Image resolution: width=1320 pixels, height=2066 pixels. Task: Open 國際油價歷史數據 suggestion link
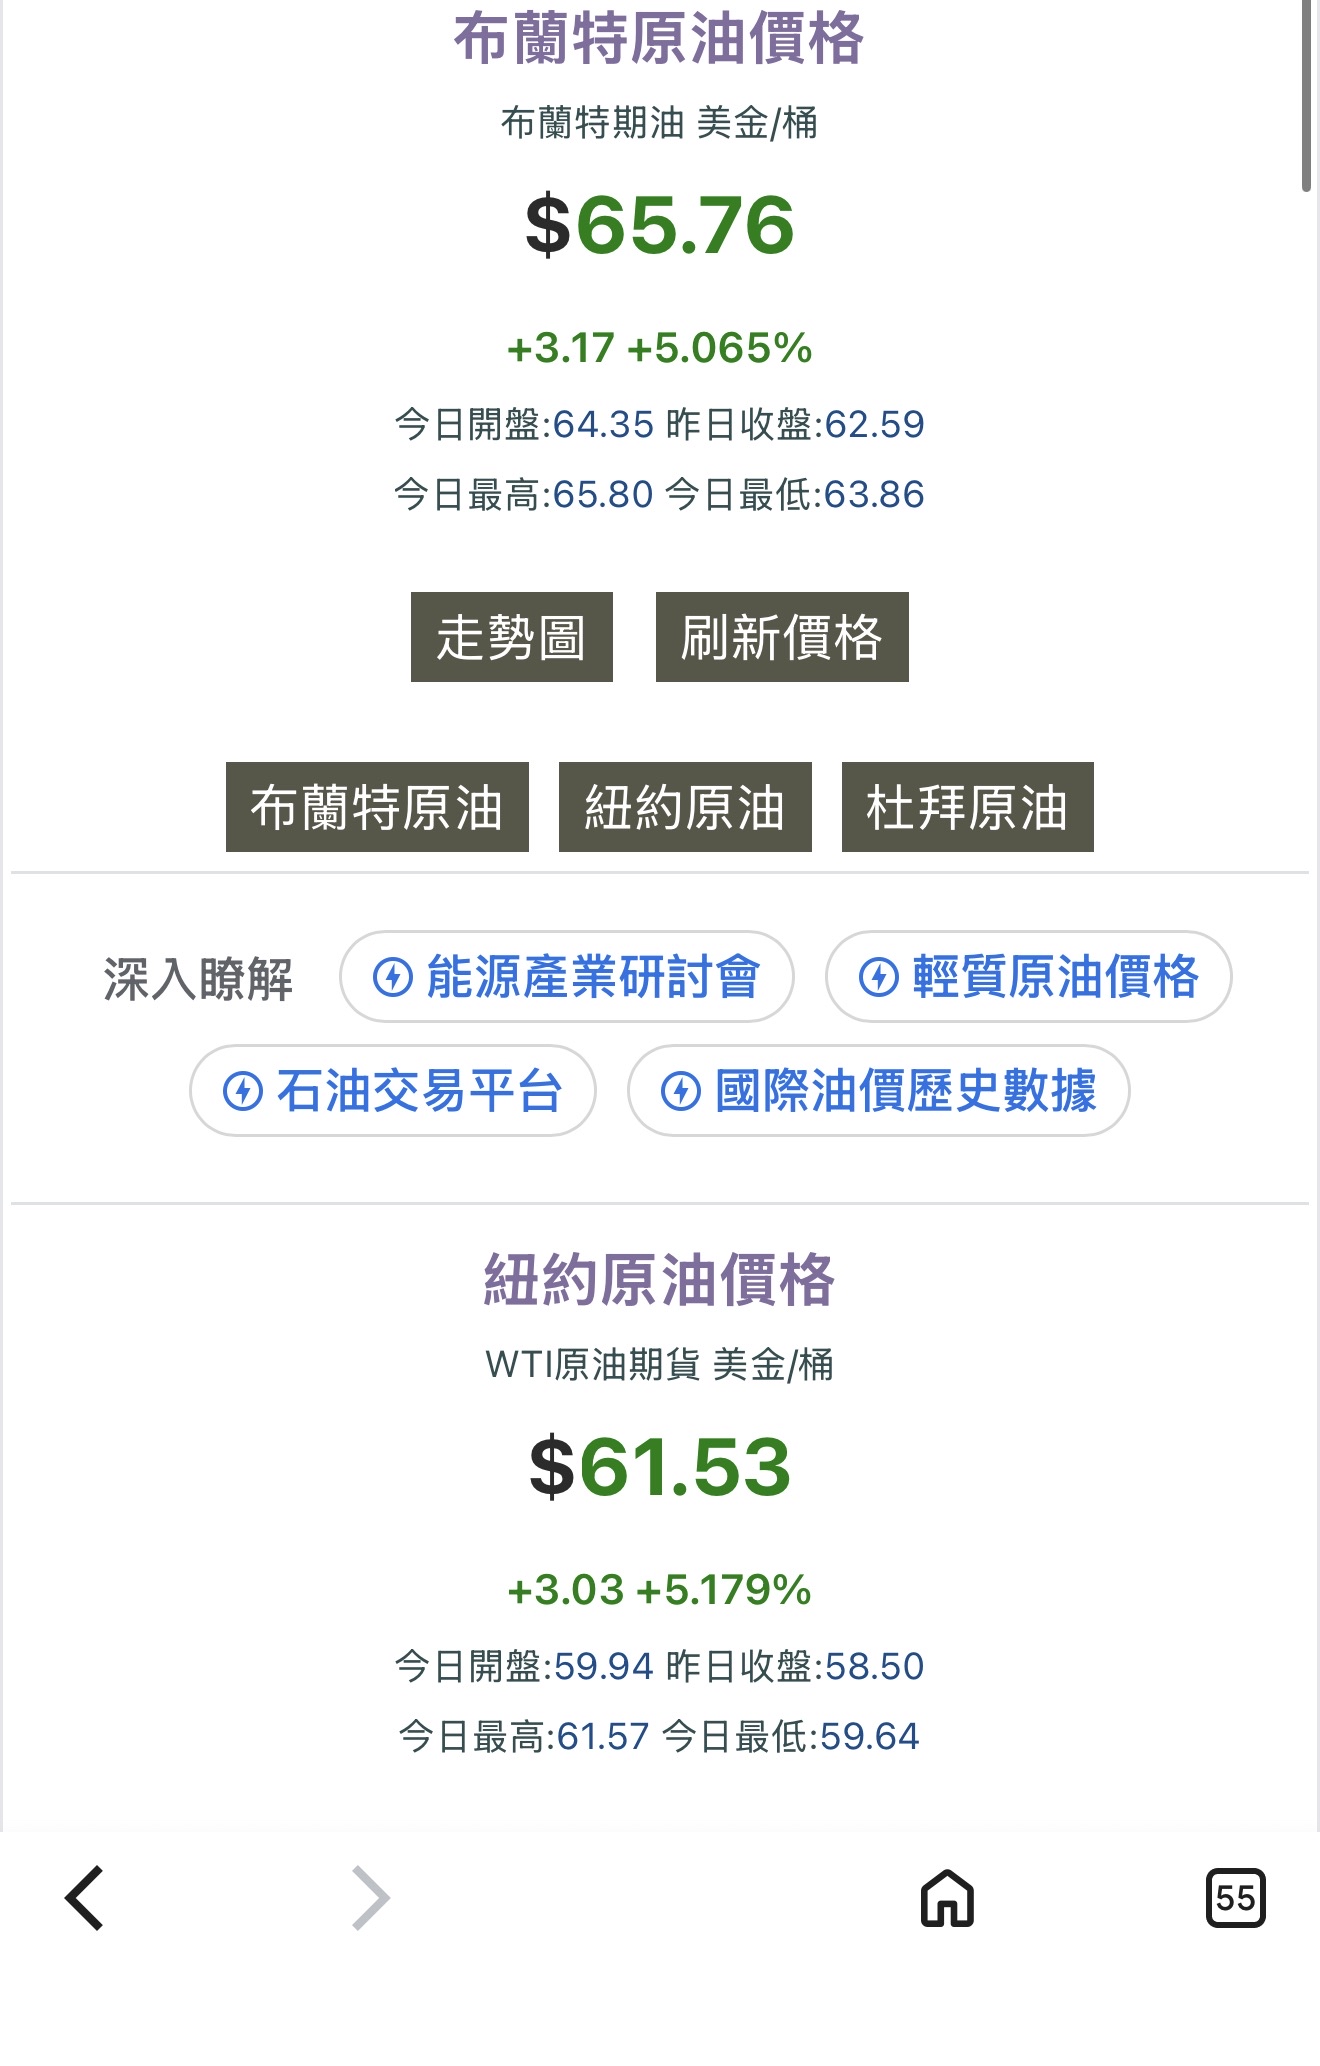(905, 1091)
